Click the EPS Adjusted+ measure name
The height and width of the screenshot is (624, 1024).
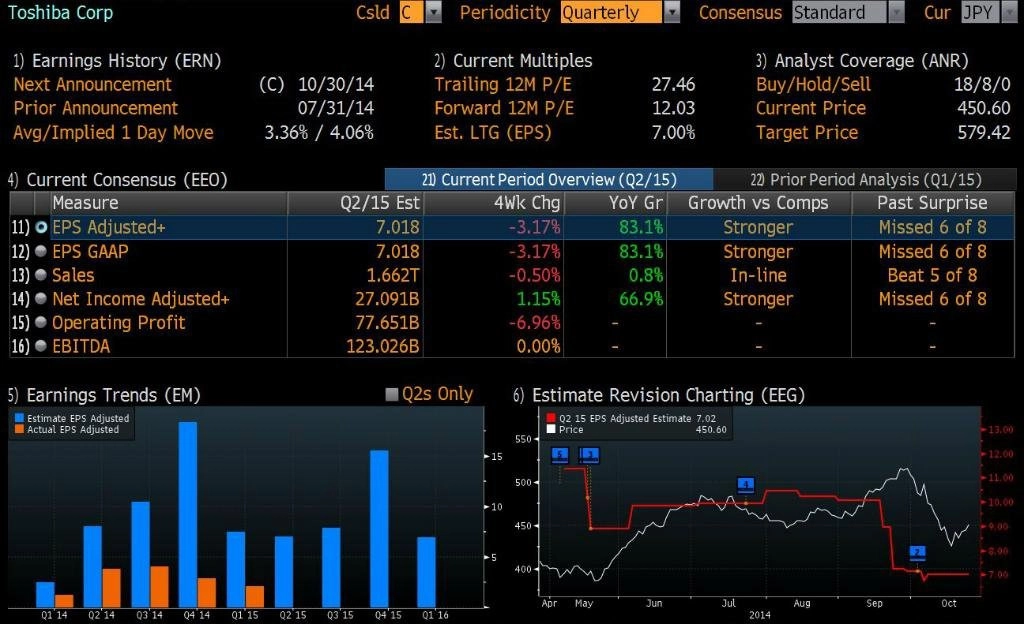[x=108, y=227]
